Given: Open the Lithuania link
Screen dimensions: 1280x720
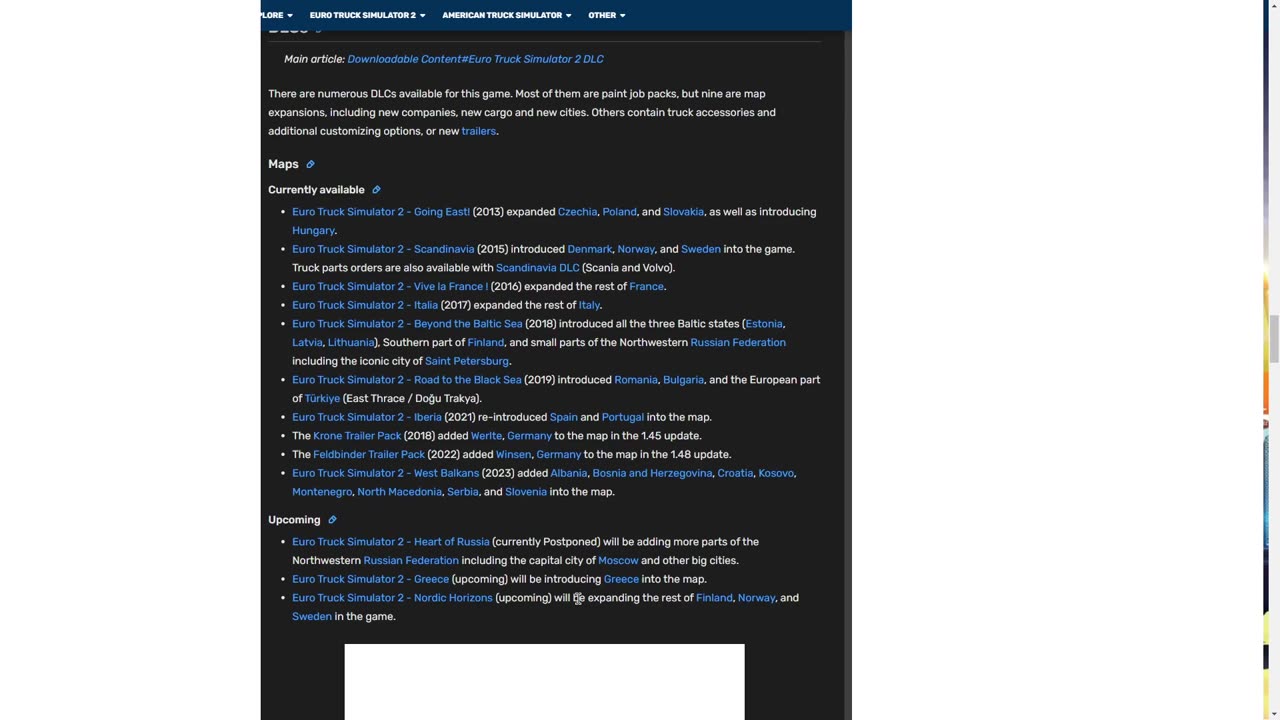Looking at the screenshot, I should (x=350, y=343).
